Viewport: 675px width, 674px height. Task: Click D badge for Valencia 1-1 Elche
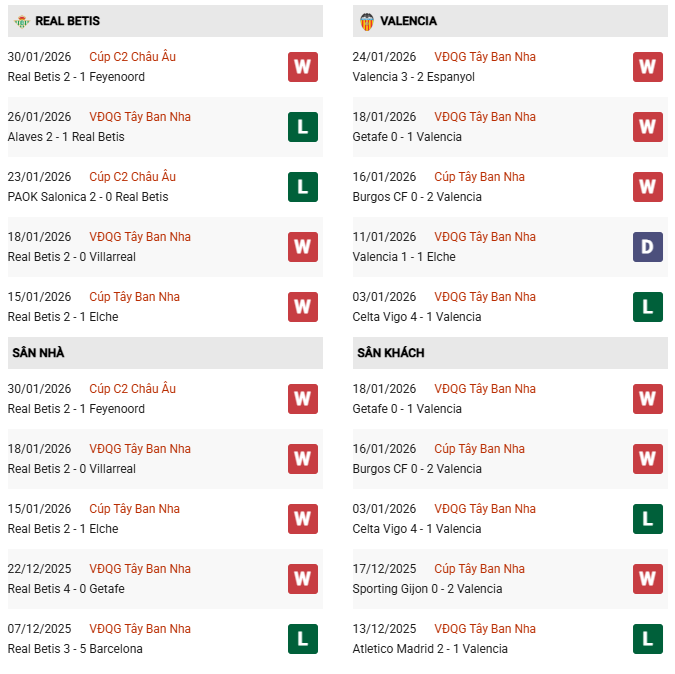click(648, 247)
